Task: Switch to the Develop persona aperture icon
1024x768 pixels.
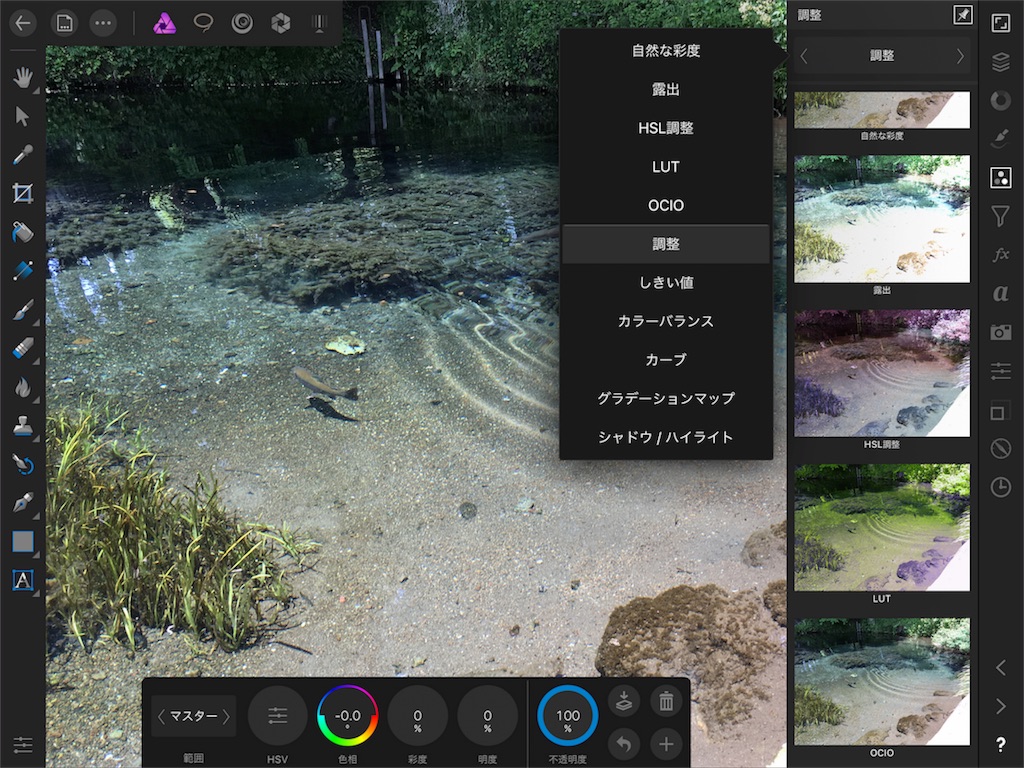Action: tap(281, 24)
